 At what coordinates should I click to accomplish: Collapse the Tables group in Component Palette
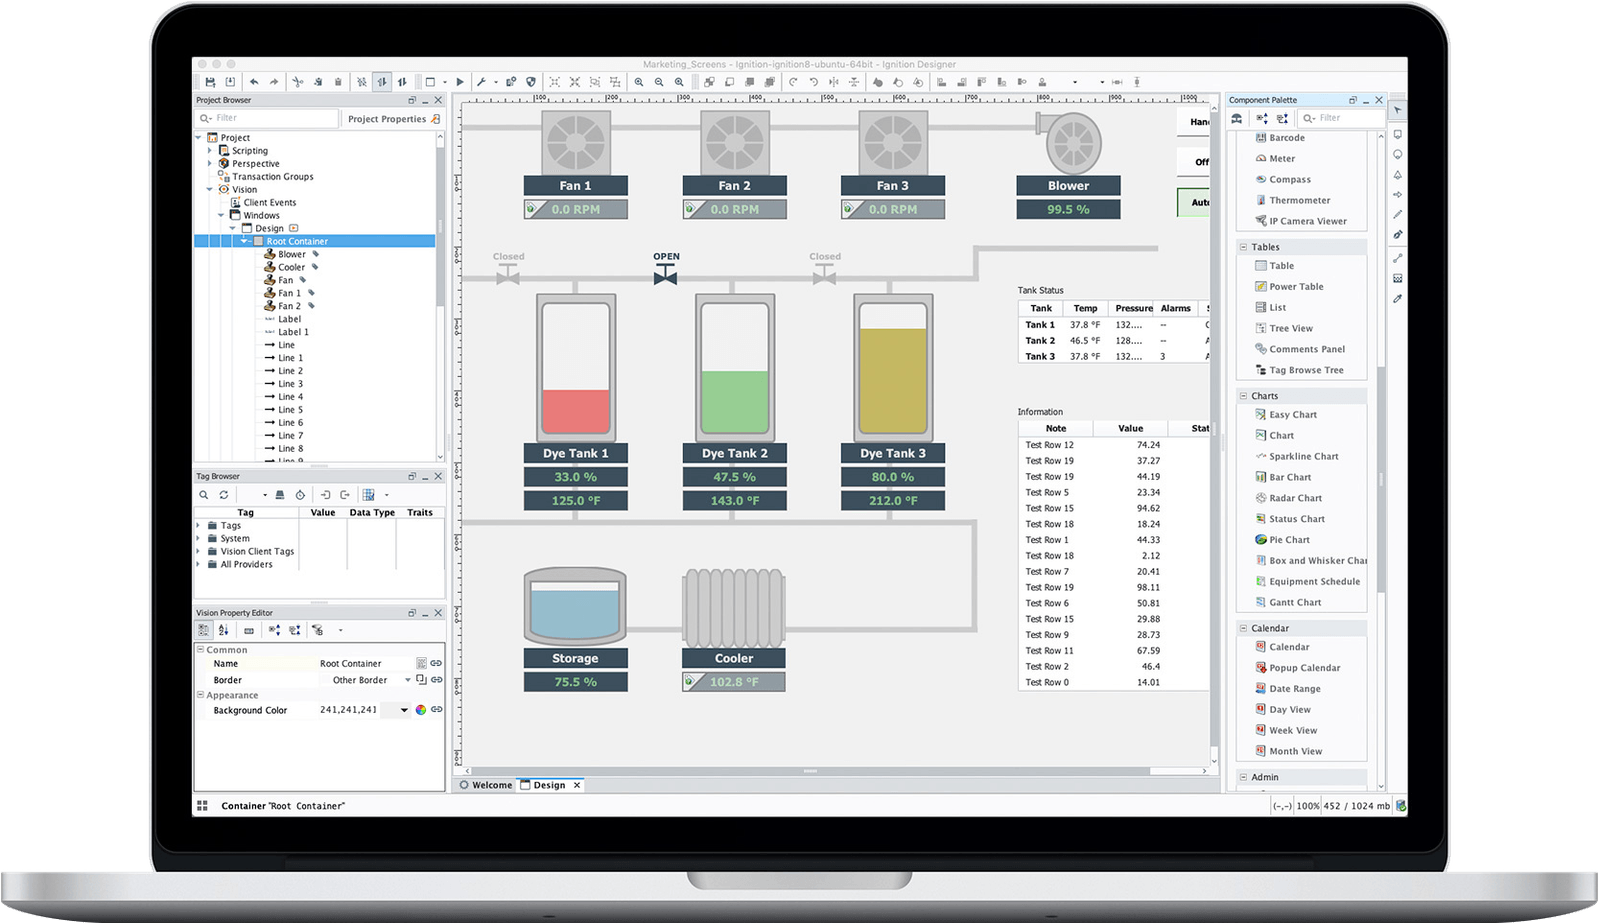(1243, 247)
